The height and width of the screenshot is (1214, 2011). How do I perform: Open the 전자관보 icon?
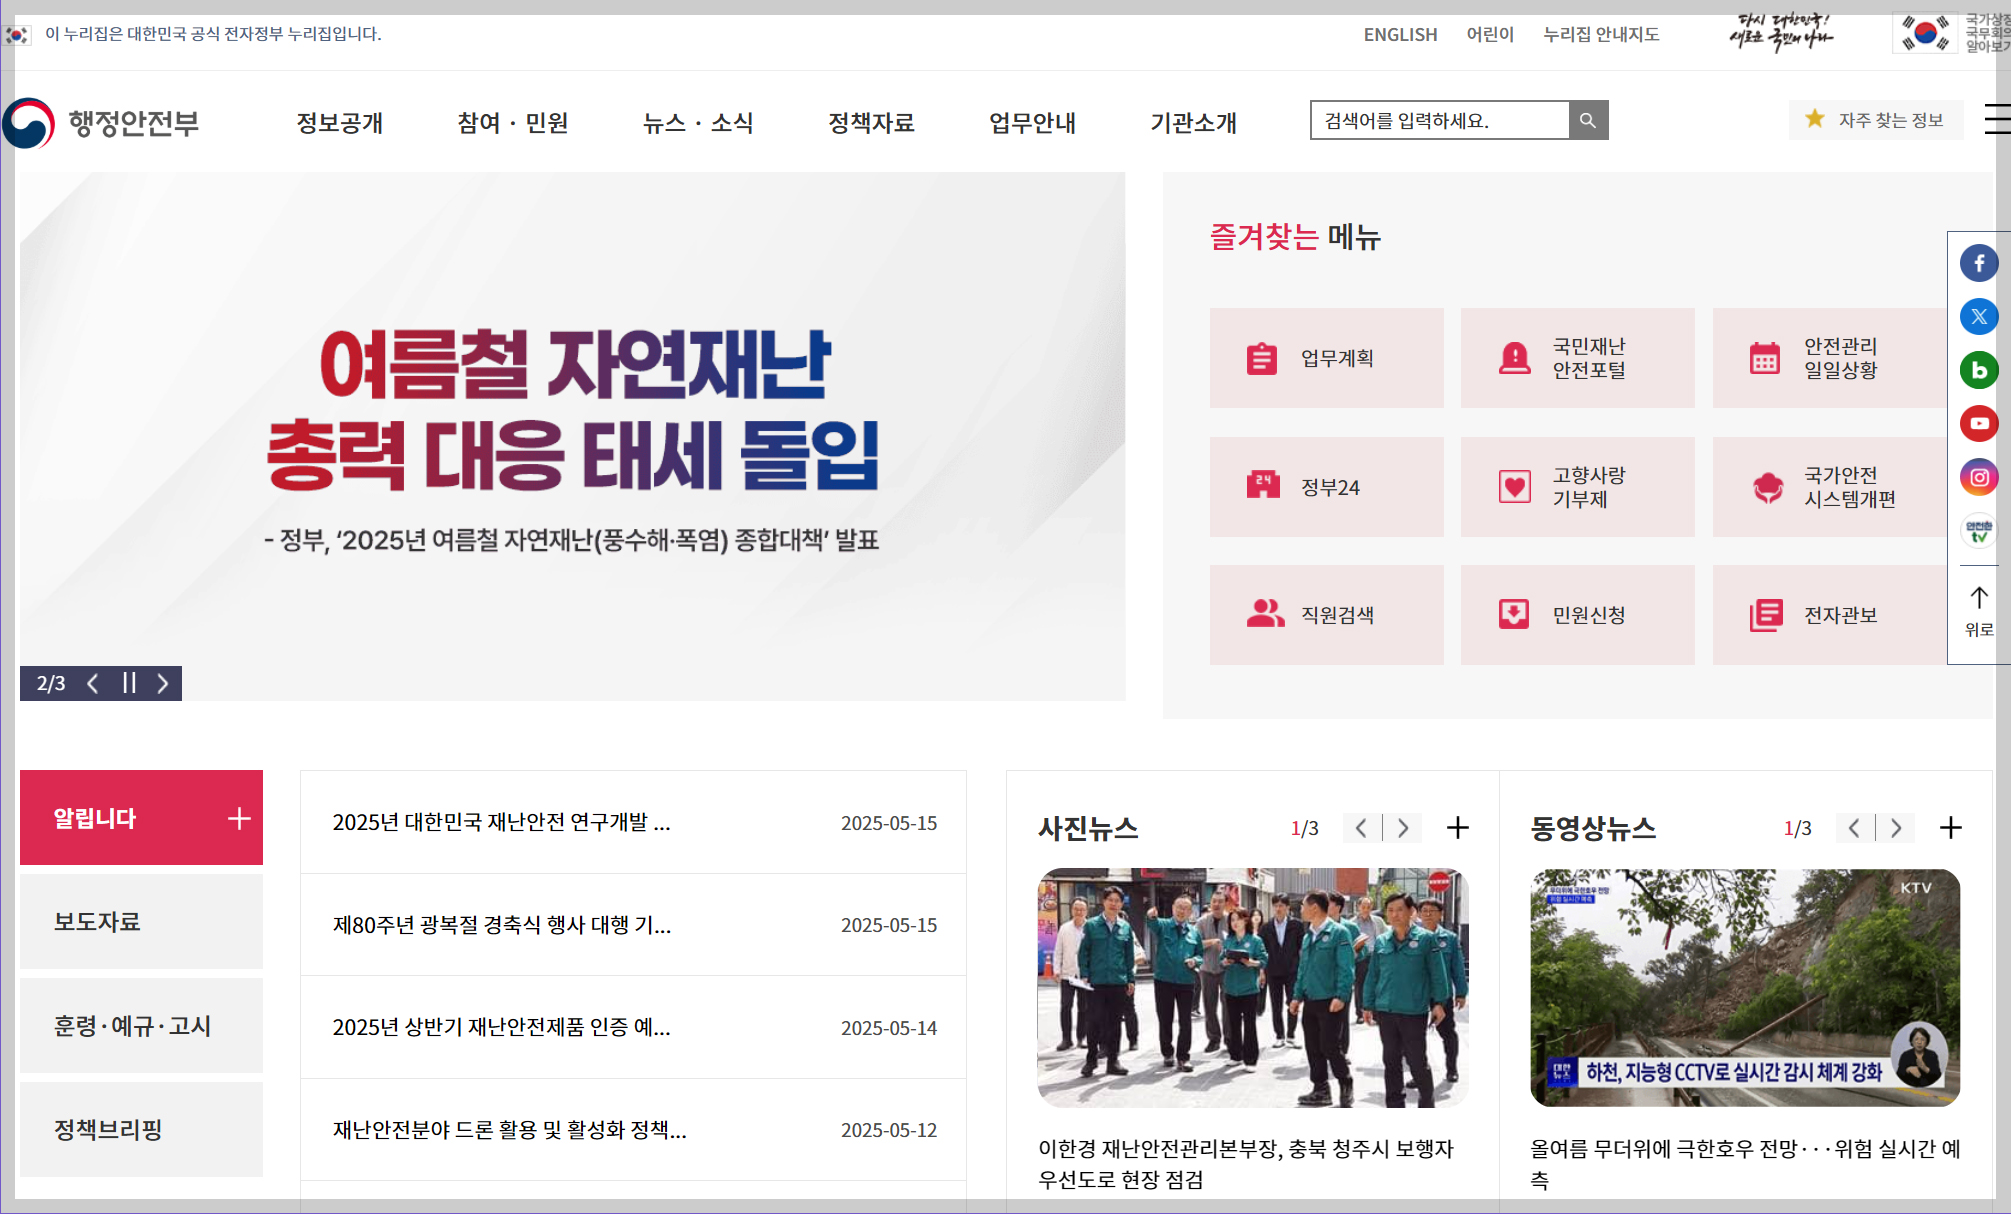click(1765, 614)
